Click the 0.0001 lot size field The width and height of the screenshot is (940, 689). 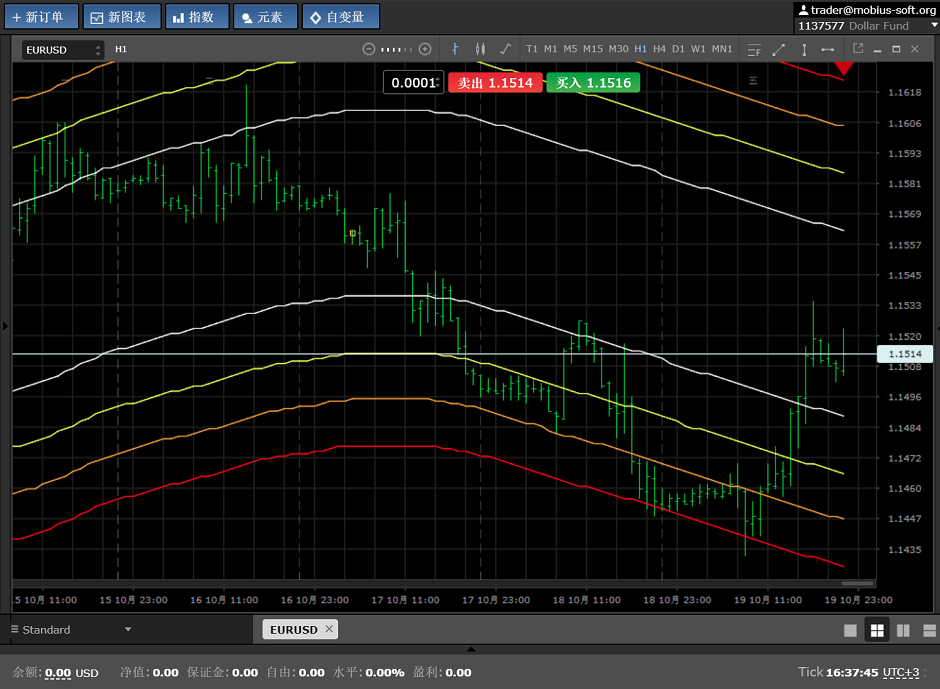[412, 83]
